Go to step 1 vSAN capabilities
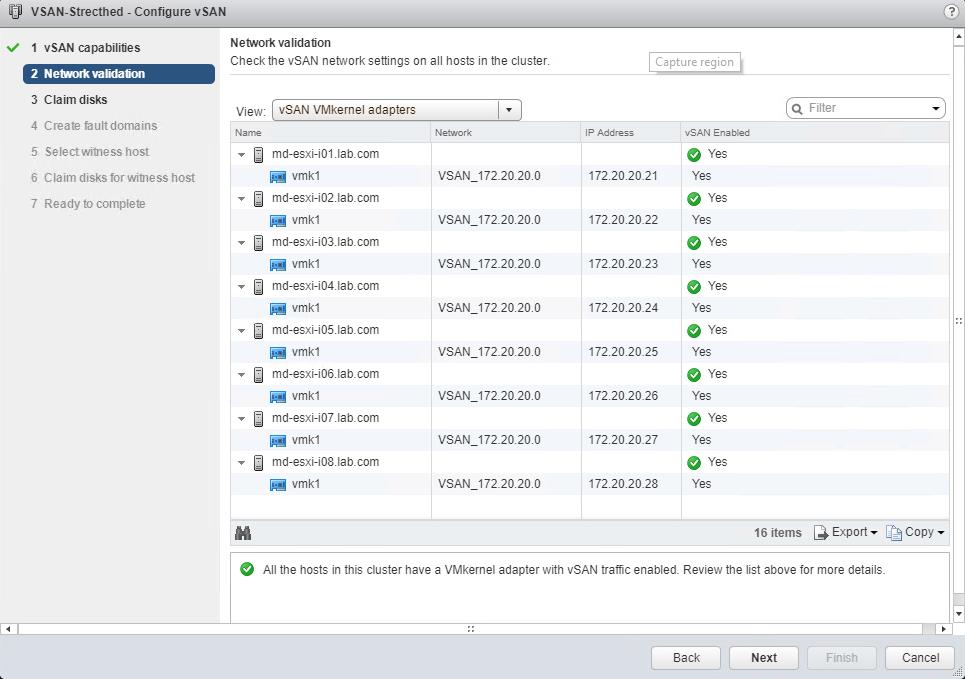This screenshot has width=965, height=679. click(86, 47)
